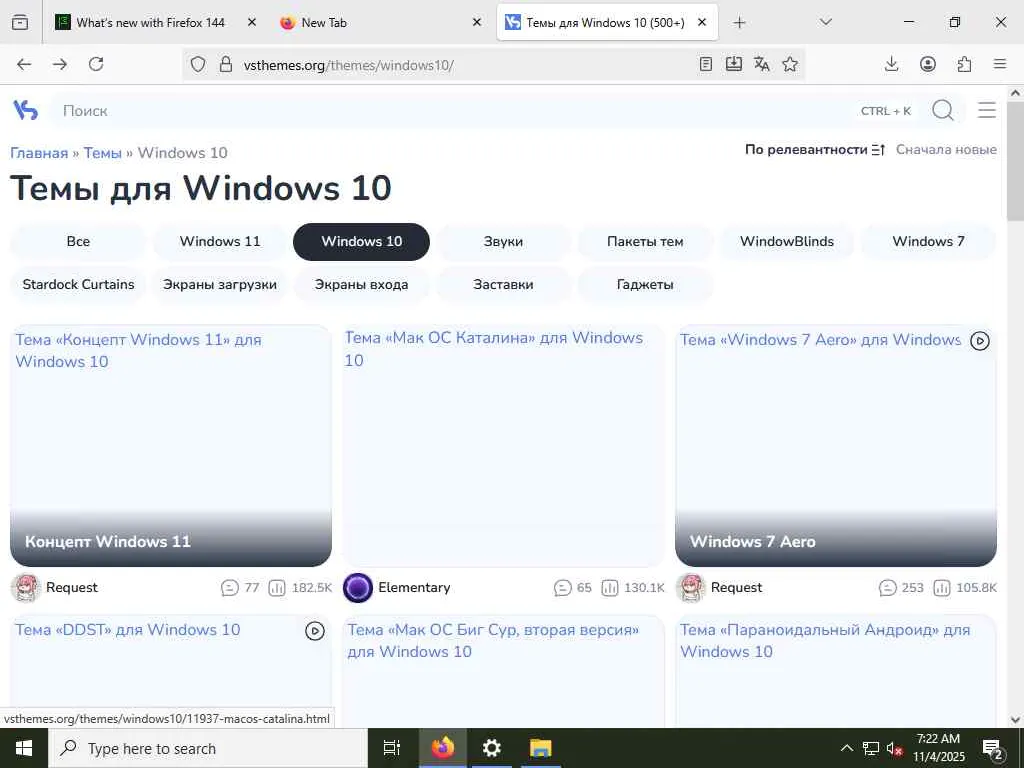Click the views stats icon showing 130.1K
Viewport: 1024px width, 768px height.
click(x=609, y=588)
